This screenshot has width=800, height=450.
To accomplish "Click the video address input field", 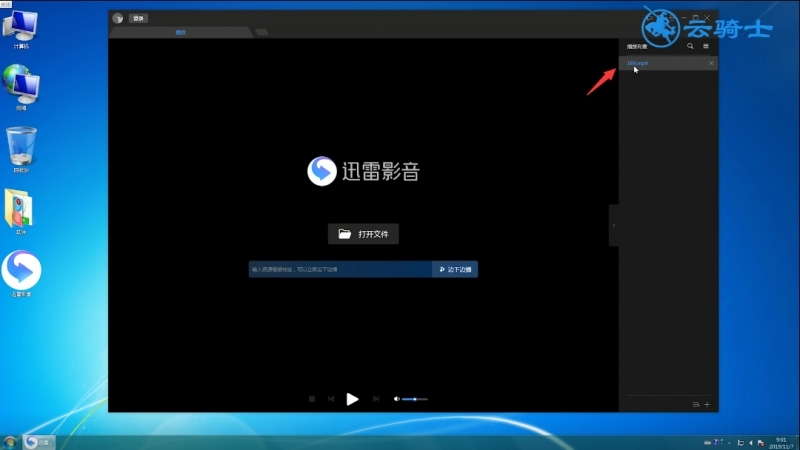I will click(x=340, y=269).
